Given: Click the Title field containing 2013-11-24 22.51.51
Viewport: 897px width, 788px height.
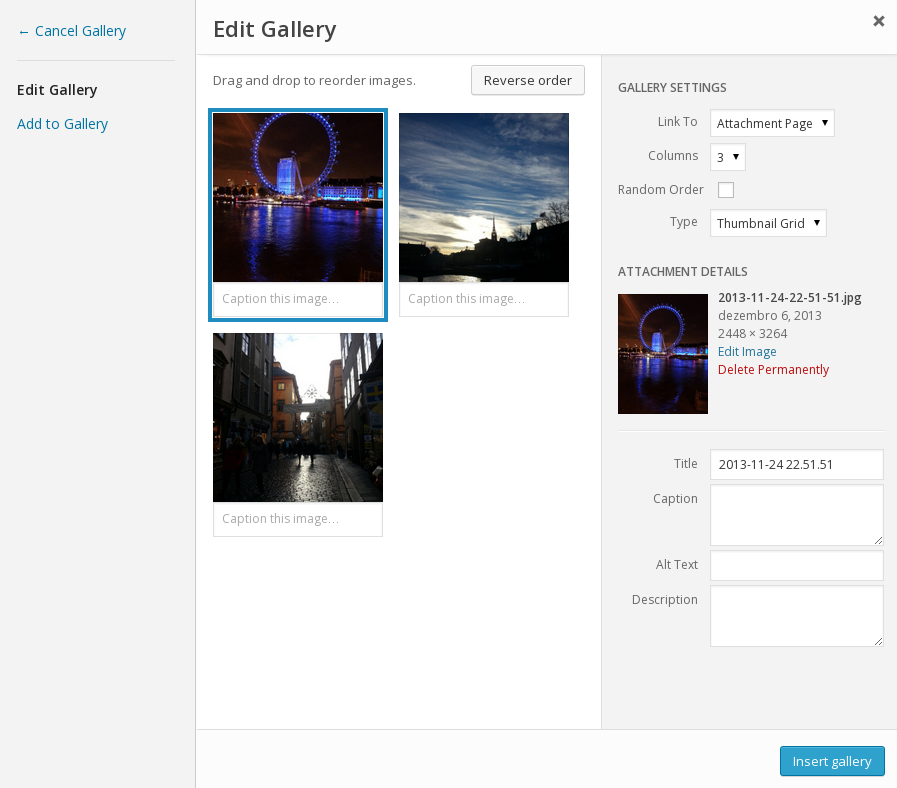Looking at the screenshot, I should tap(796, 464).
